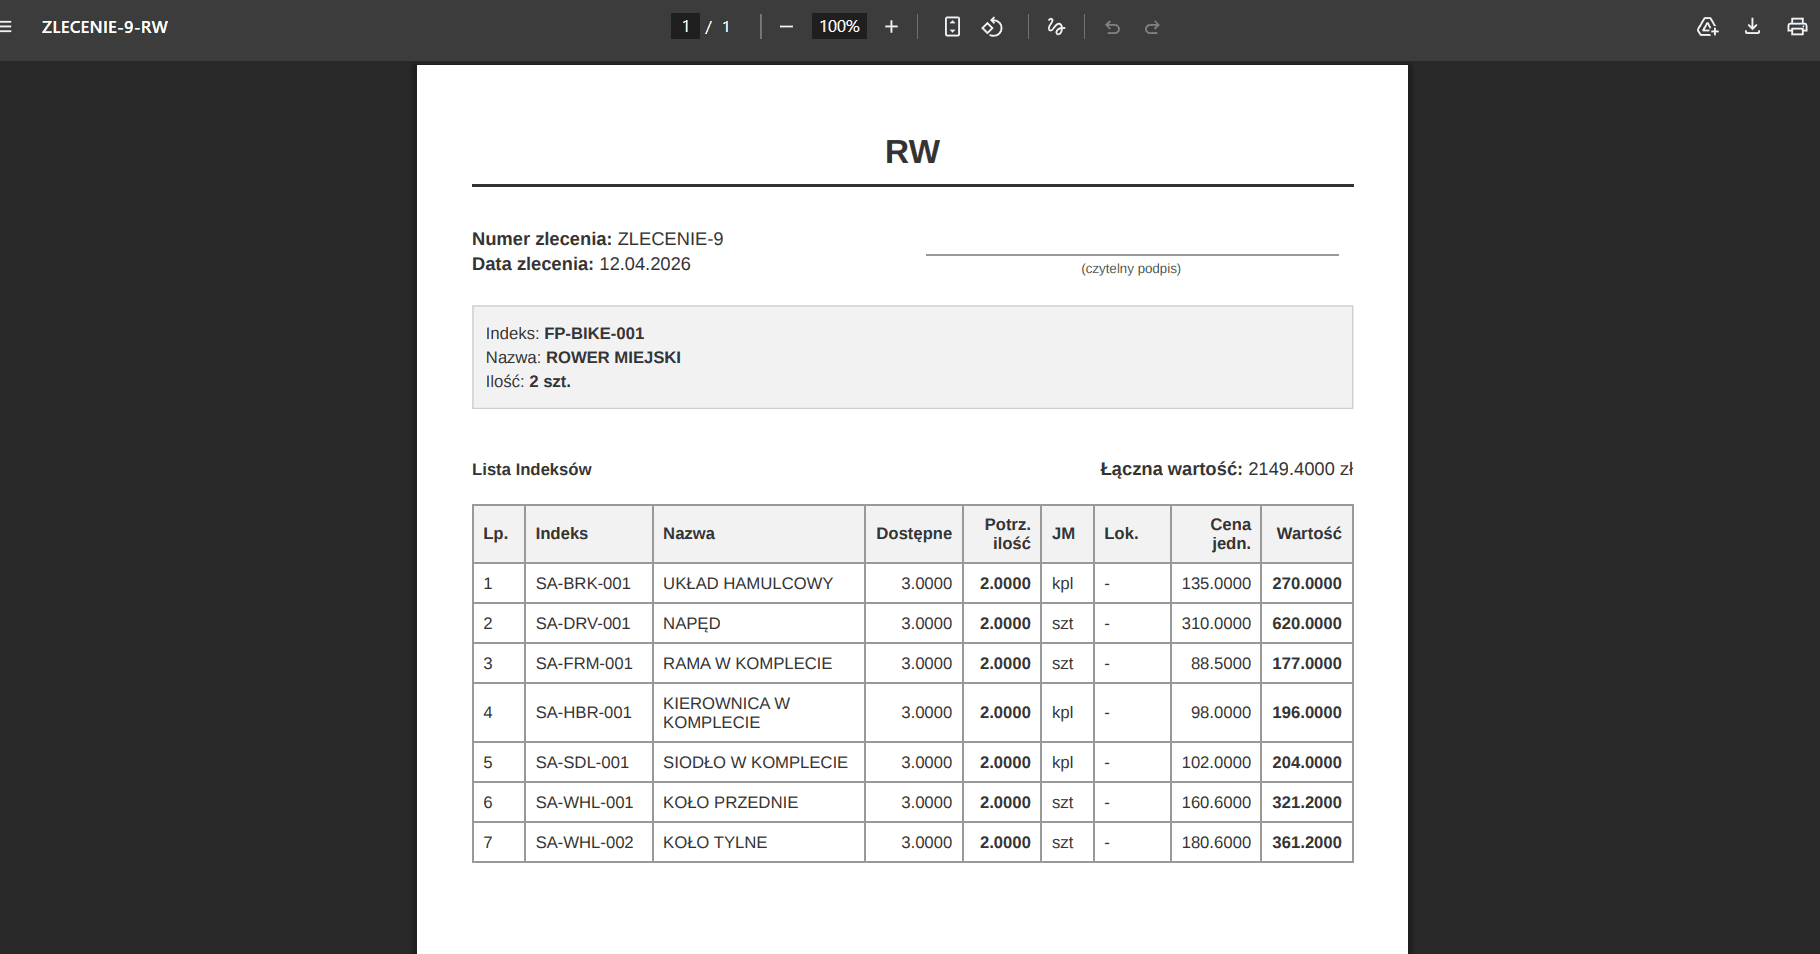Click the 100% zoom level field
Screen dimensions: 1820x954
(839, 27)
